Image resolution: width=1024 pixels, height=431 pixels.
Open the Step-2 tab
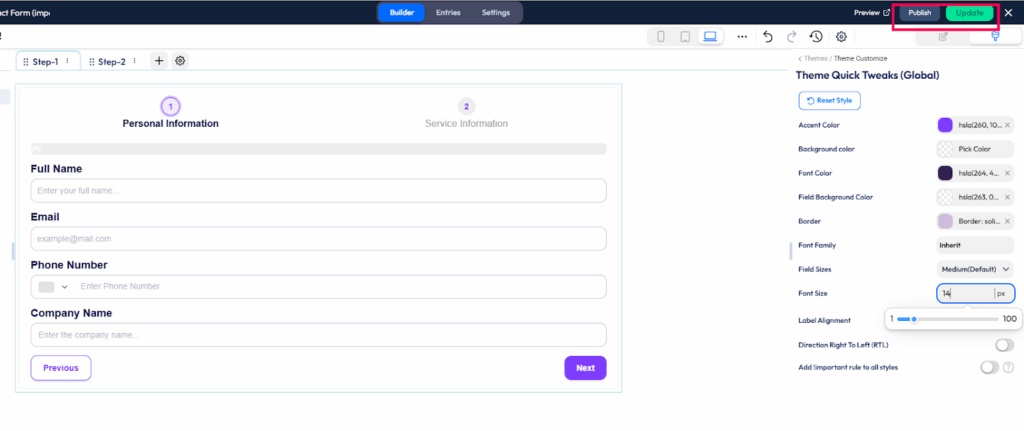click(x=111, y=62)
